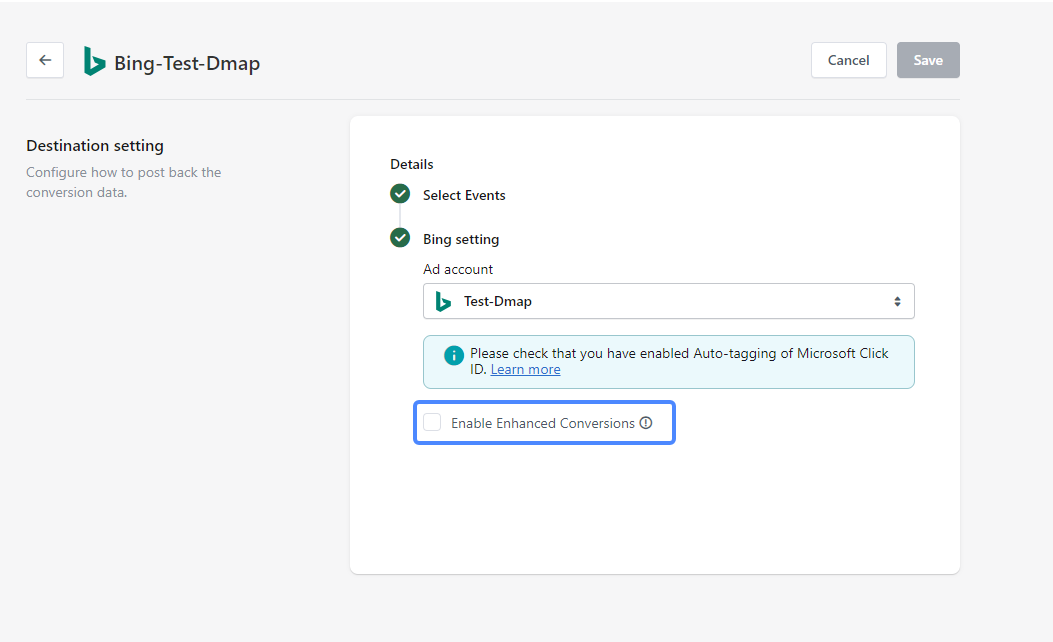Click the Bing logo beside the page title

[x=95, y=62]
